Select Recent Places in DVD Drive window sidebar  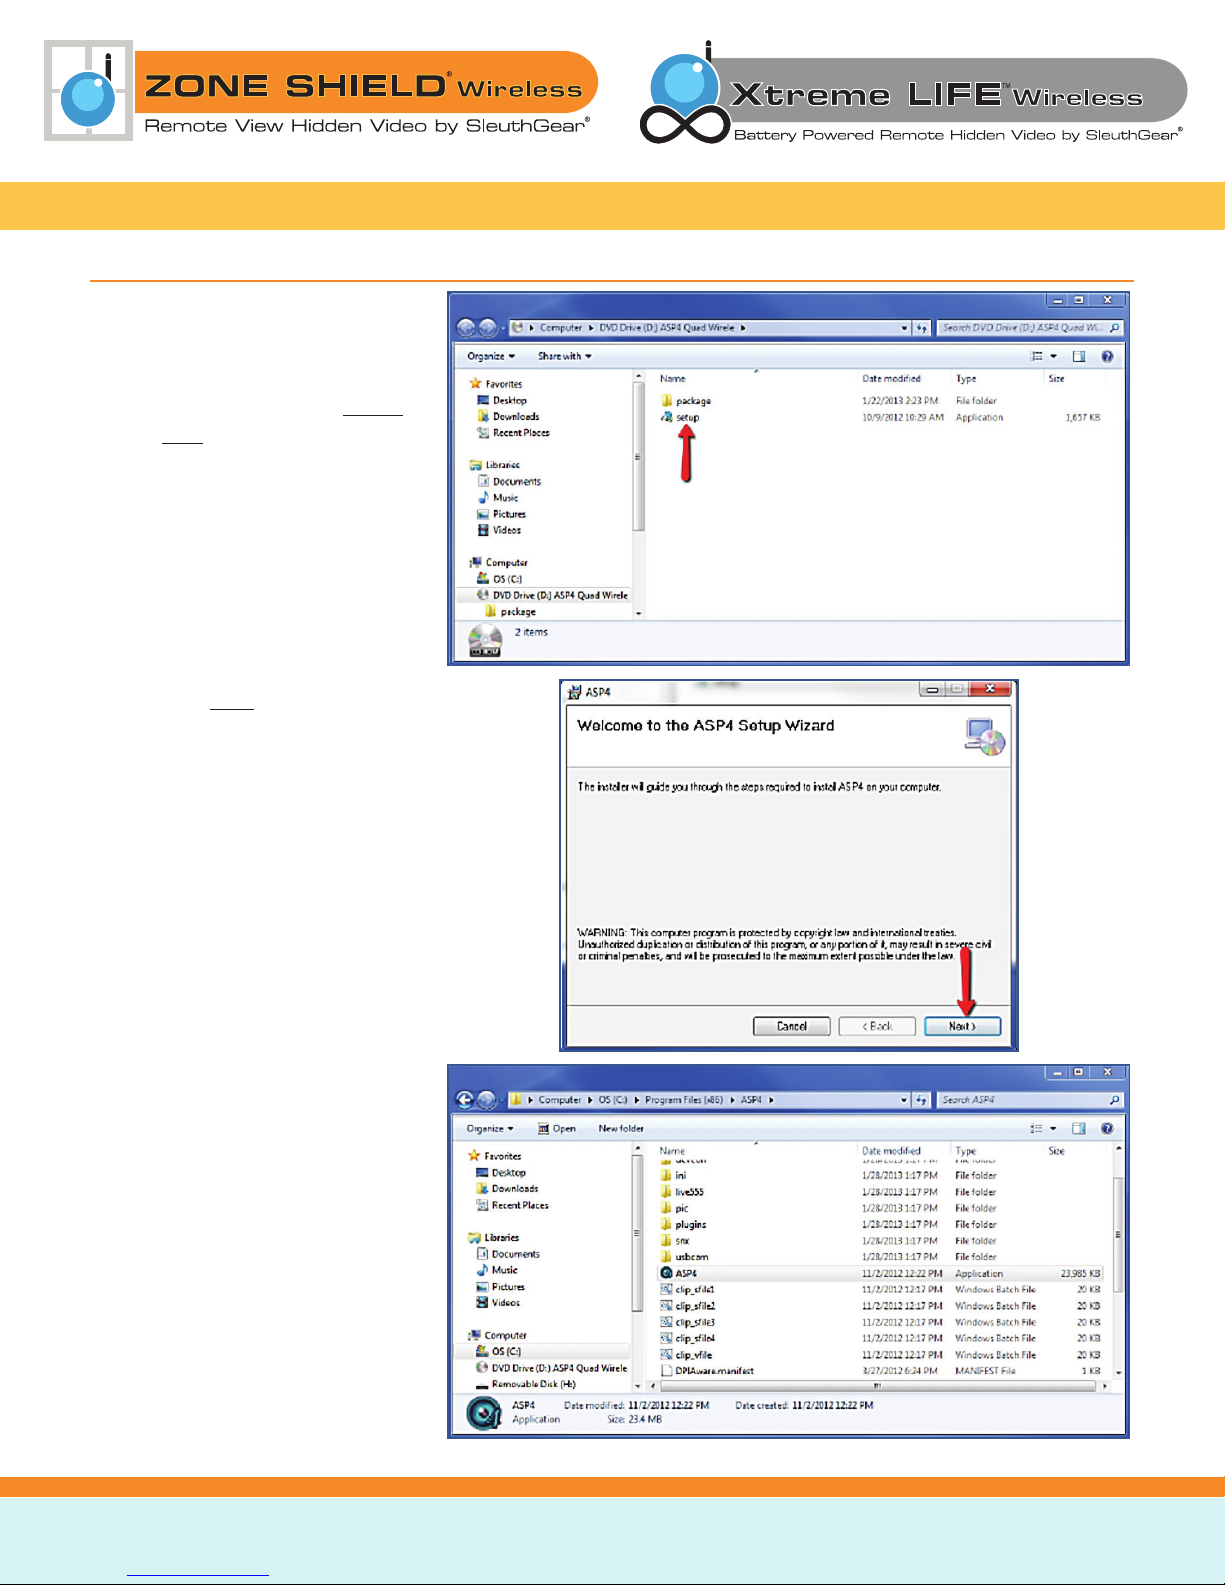click(x=514, y=433)
